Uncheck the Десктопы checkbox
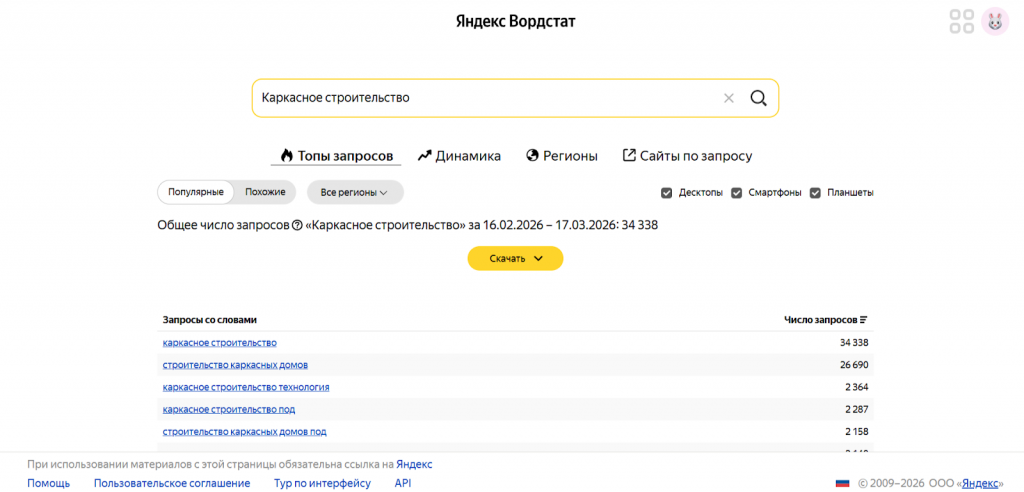The image size is (1024, 492). (666, 193)
